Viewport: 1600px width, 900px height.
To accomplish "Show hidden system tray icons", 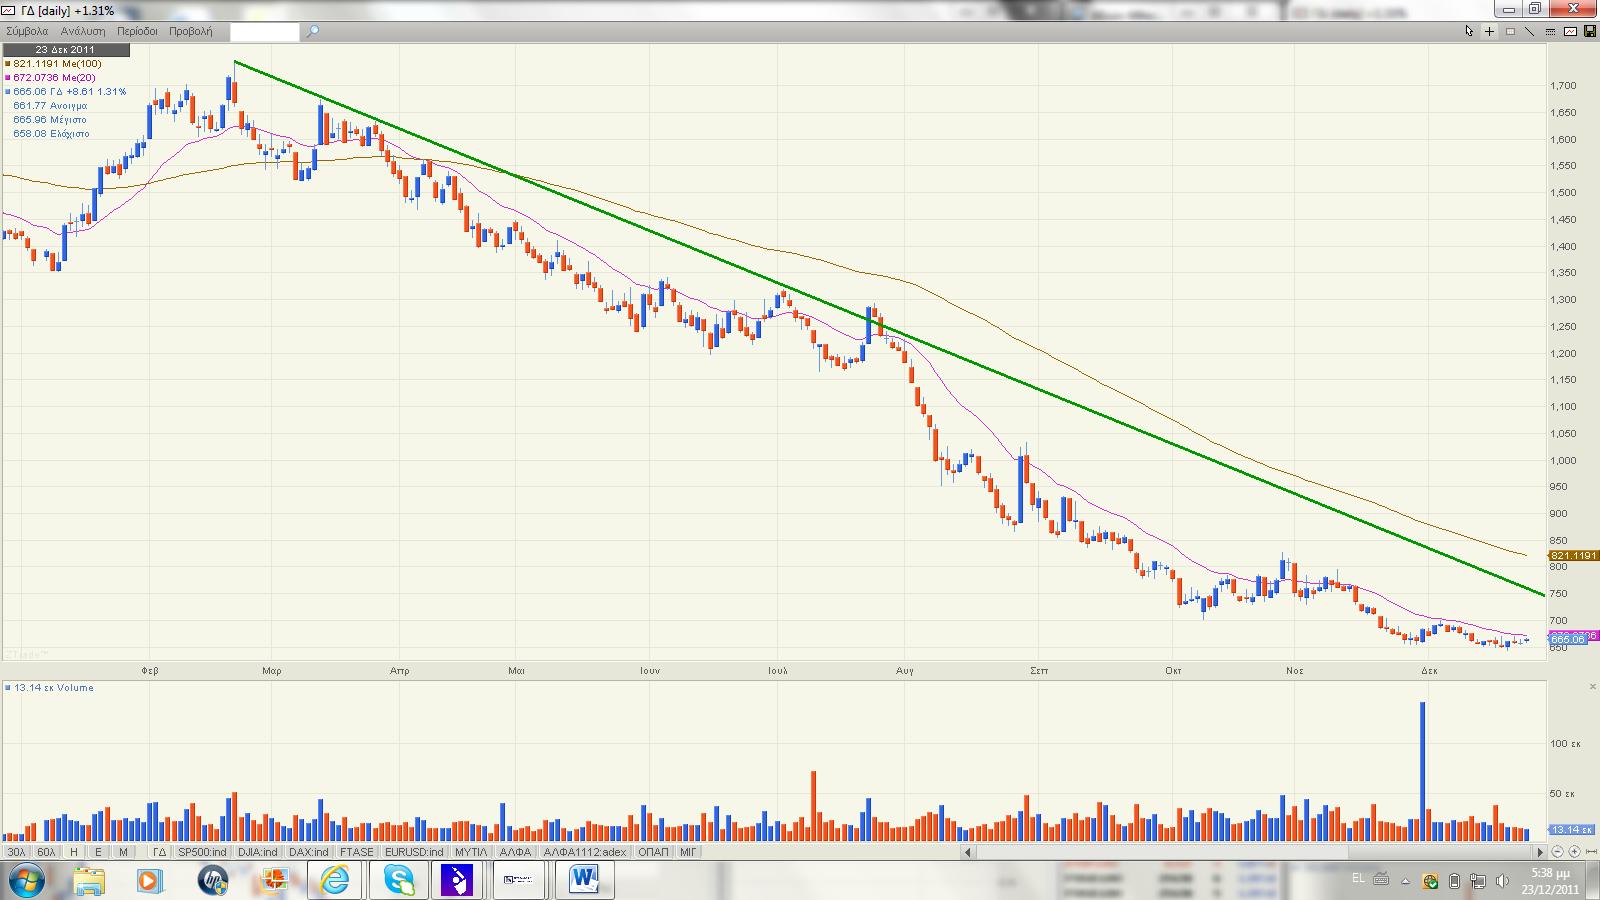I will point(1407,881).
